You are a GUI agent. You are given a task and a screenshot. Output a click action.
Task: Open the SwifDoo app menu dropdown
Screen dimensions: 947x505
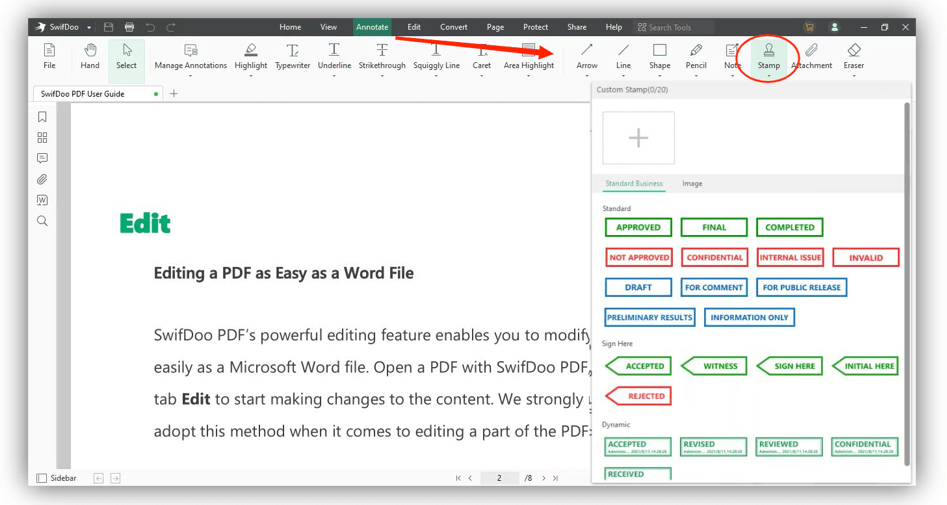coord(89,28)
